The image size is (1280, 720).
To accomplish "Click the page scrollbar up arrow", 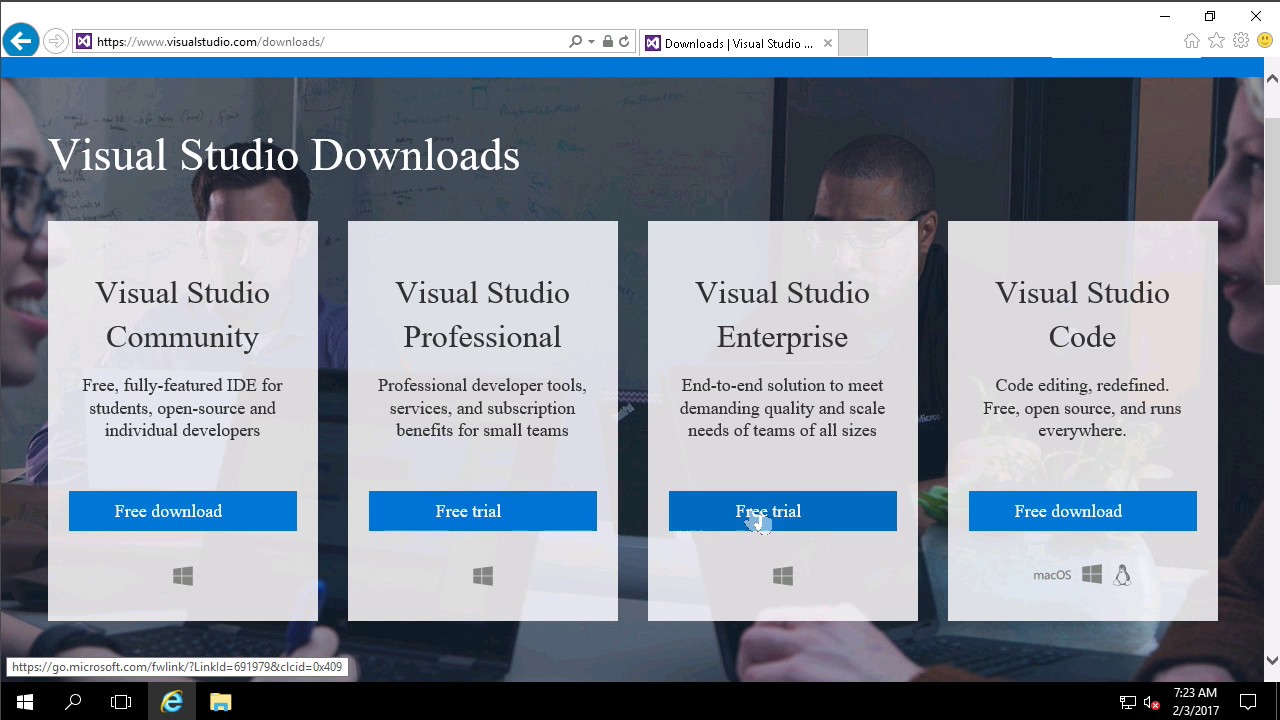I will [x=1272, y=78].
